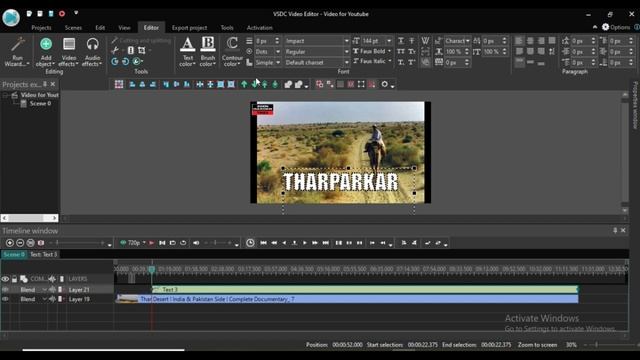Click the THARPARKAR text object on canvas
The image size is (640, 360).
pyautogui.click(x=340, y=182)
